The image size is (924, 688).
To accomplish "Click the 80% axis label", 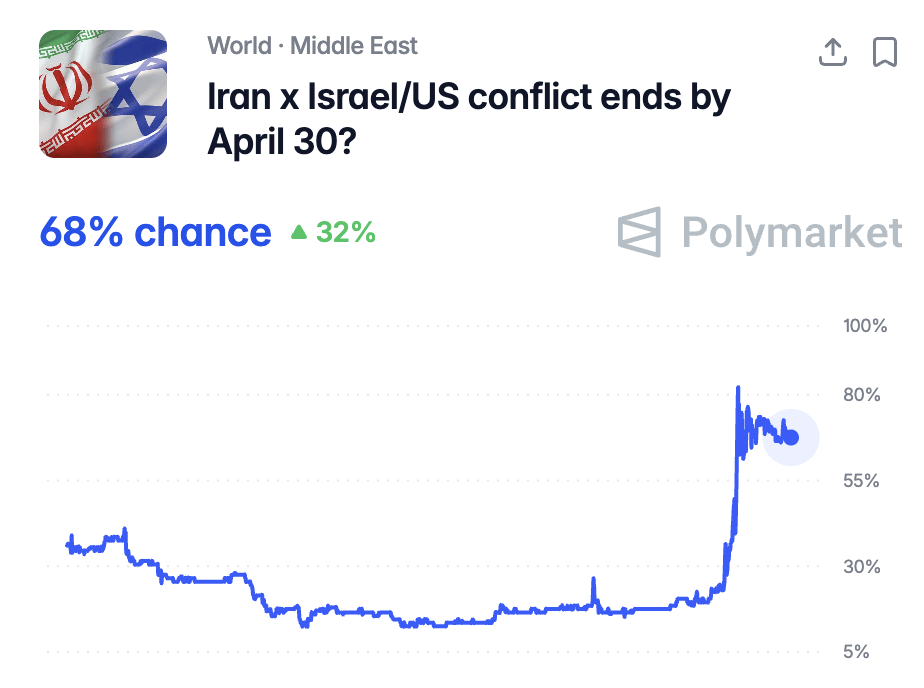I will [861, 395].
